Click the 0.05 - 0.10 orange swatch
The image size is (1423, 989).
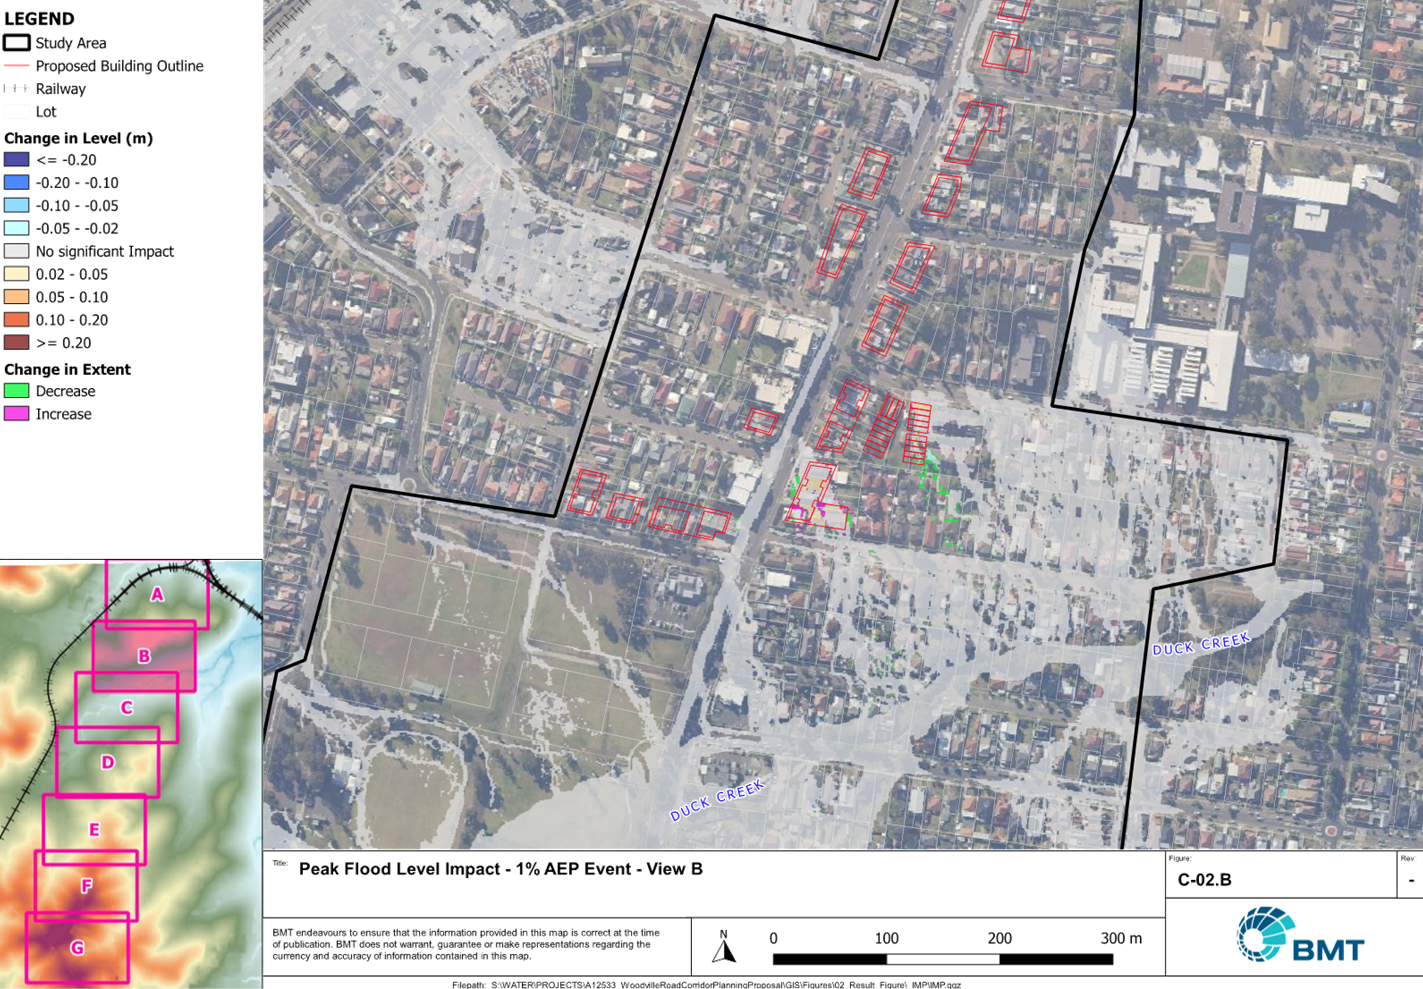coord(16,297)
